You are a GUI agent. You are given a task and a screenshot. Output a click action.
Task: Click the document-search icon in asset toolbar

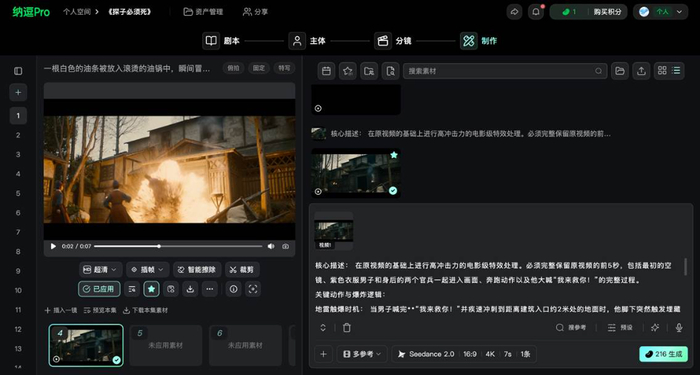tap(391, 71)
